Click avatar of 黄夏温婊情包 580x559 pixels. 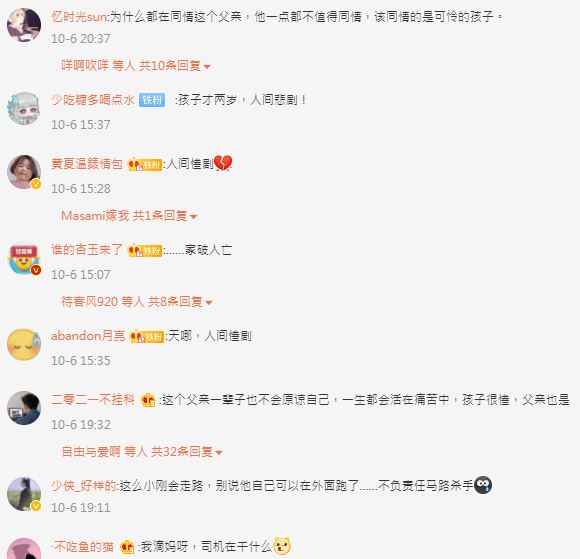tap(24, 172)
